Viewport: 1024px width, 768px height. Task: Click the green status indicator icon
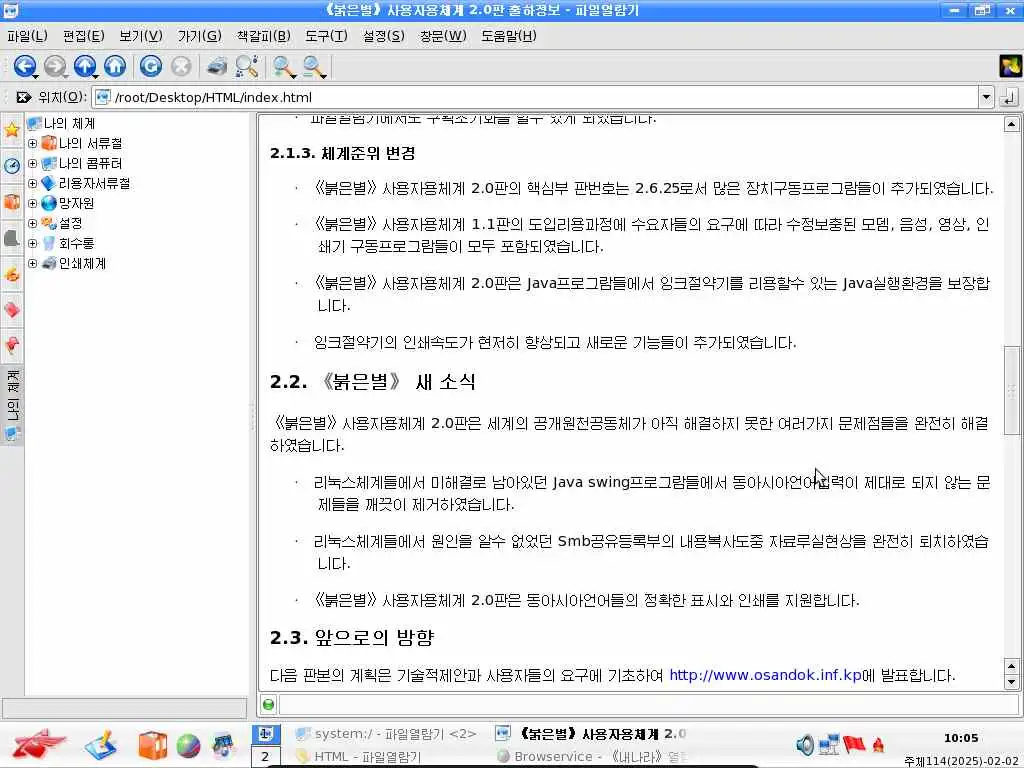[268, 705]
